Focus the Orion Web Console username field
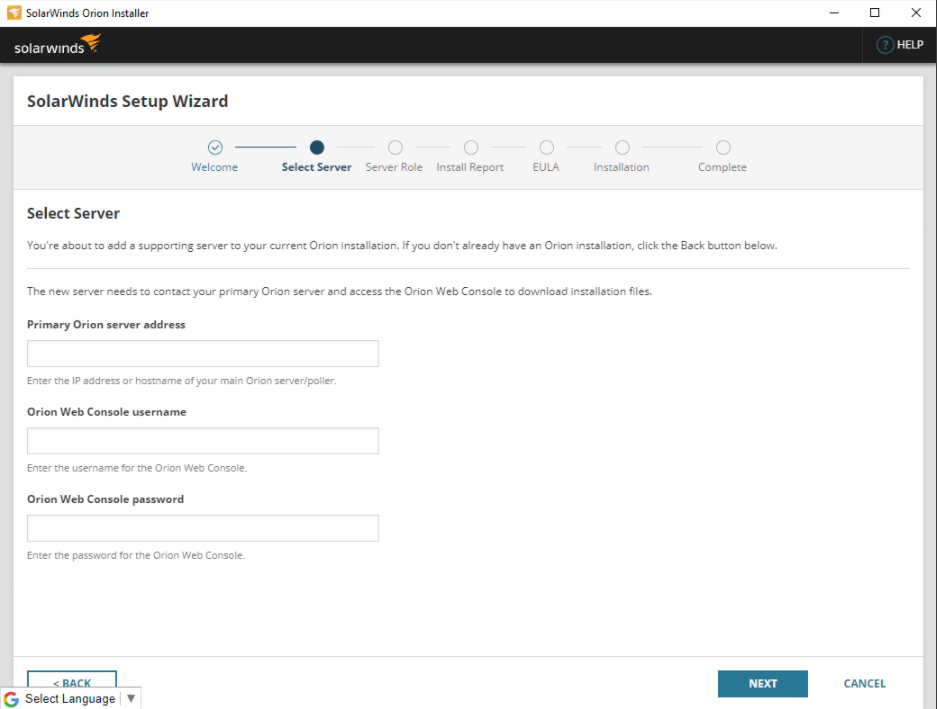Screen dimensions: 937x709 [x=203, y=441]
